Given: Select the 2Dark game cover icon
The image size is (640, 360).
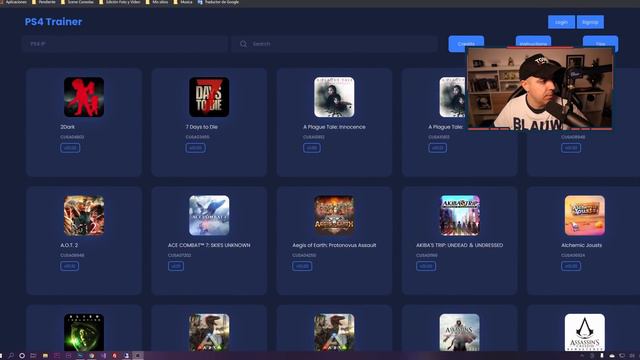Looking at the screenshot, I should coord(84,97).
